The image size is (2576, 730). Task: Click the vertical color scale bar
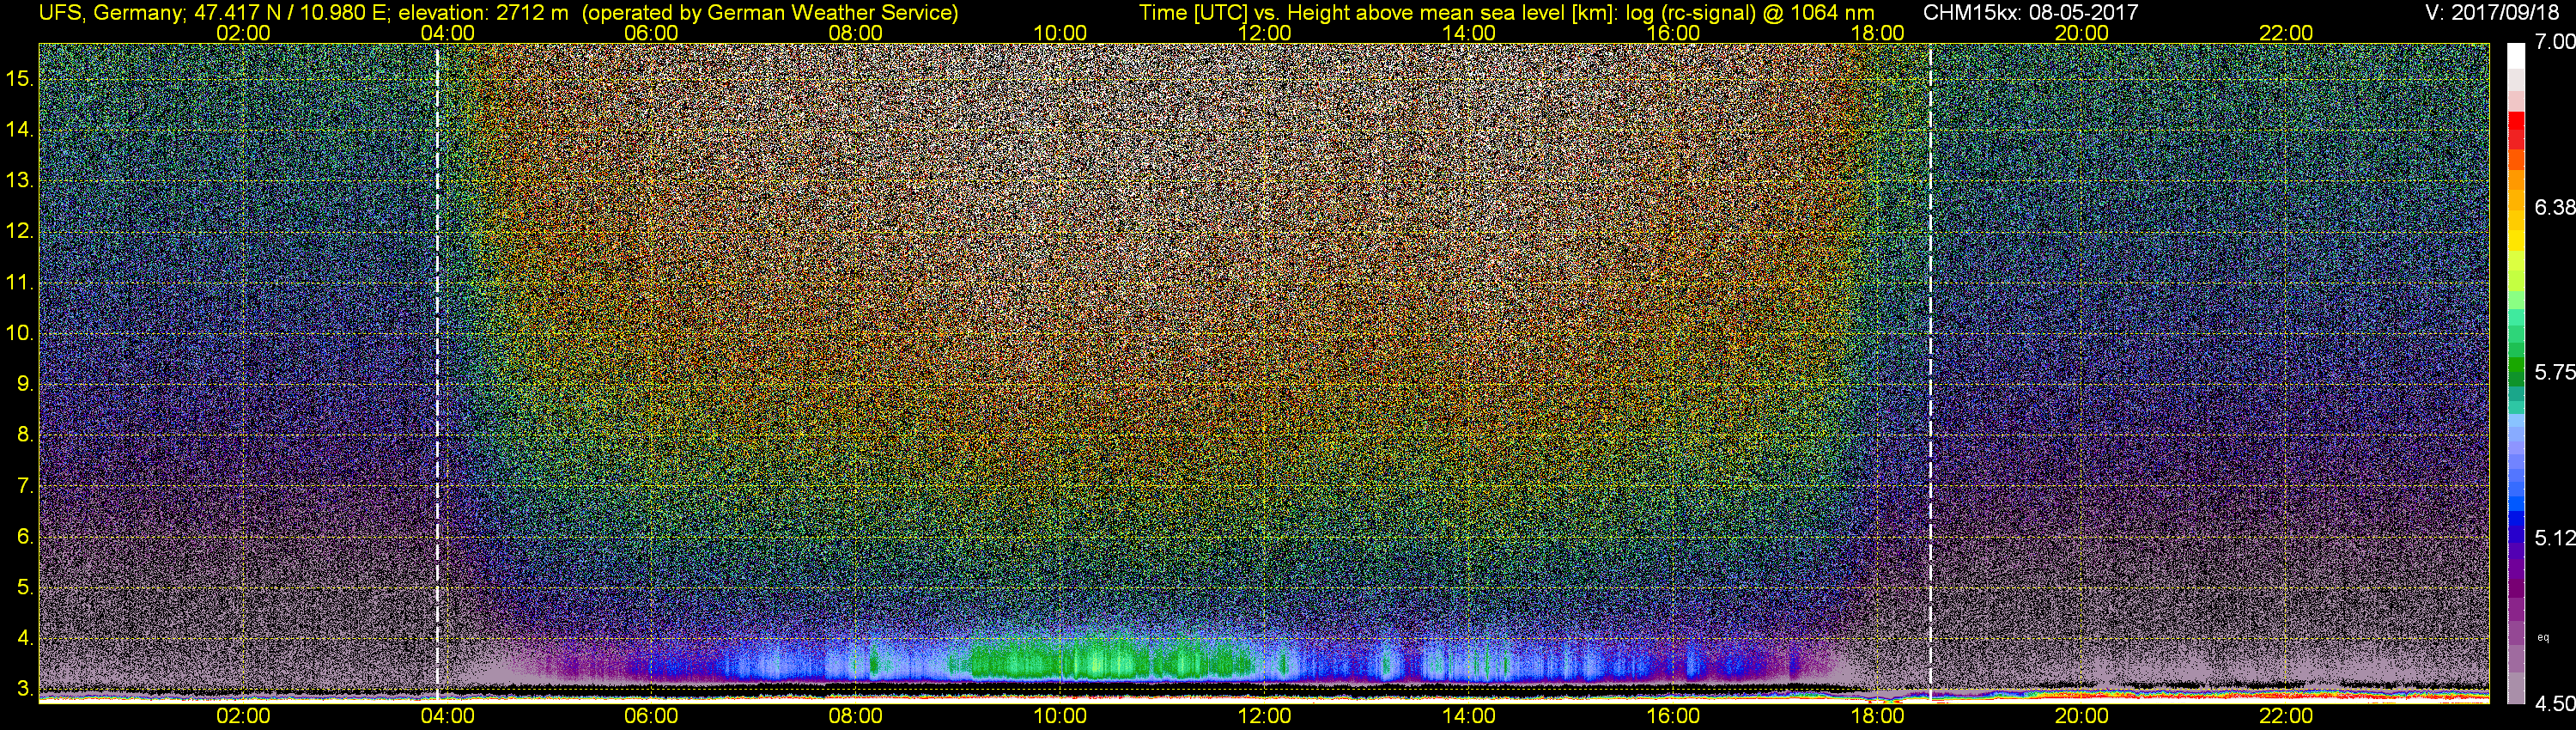(x=2516, y=373)
